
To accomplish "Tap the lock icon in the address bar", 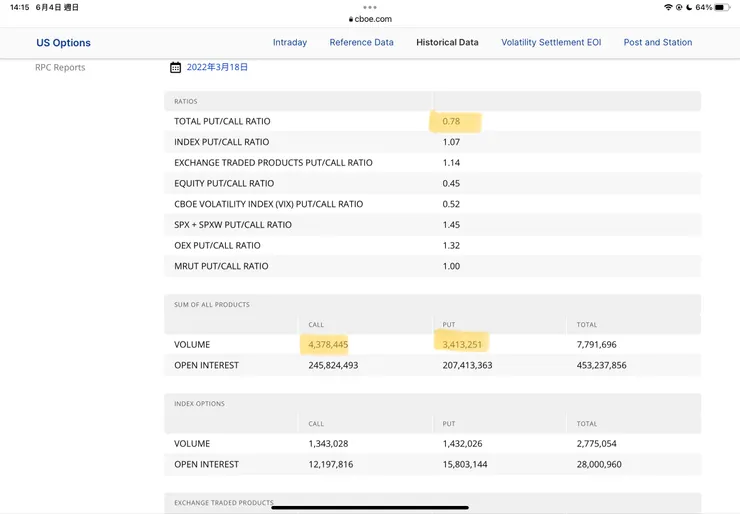I will pos(351,19).
